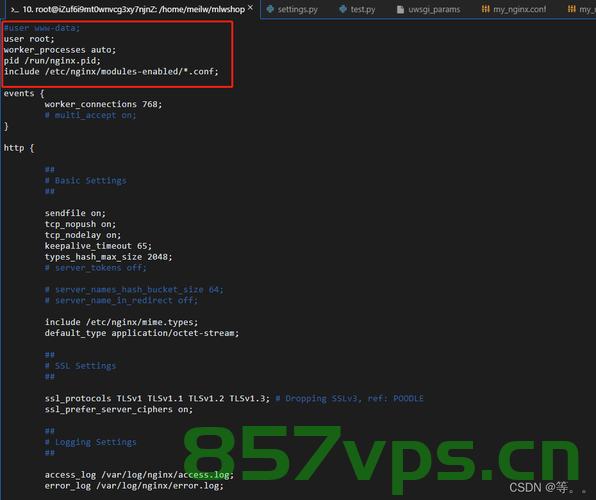Click the Python icon beside test.py
The height and width of the screenshot is (500, 596).
343,9
